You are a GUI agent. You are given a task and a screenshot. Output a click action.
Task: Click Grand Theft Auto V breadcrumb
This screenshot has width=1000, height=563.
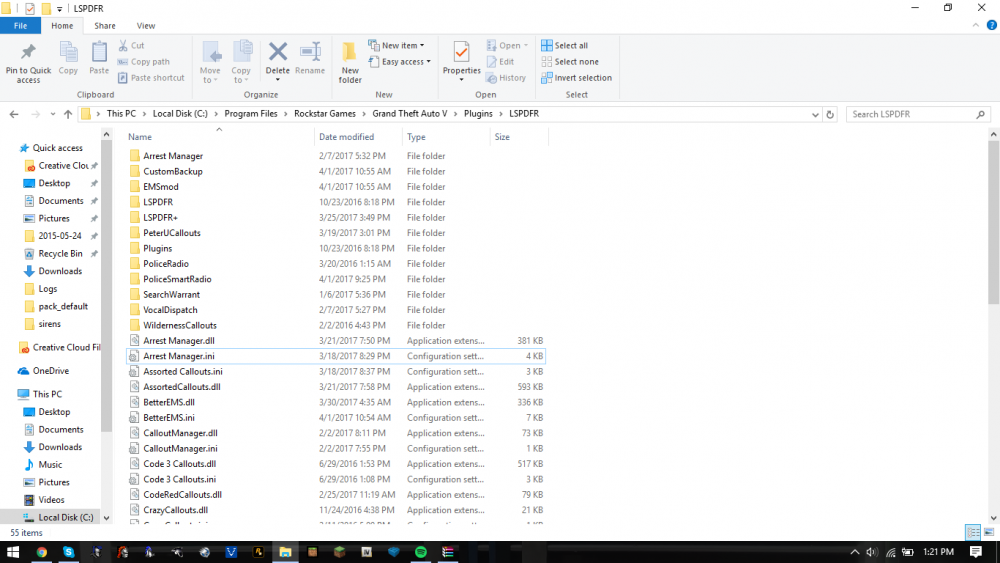[x=409, y=113]
